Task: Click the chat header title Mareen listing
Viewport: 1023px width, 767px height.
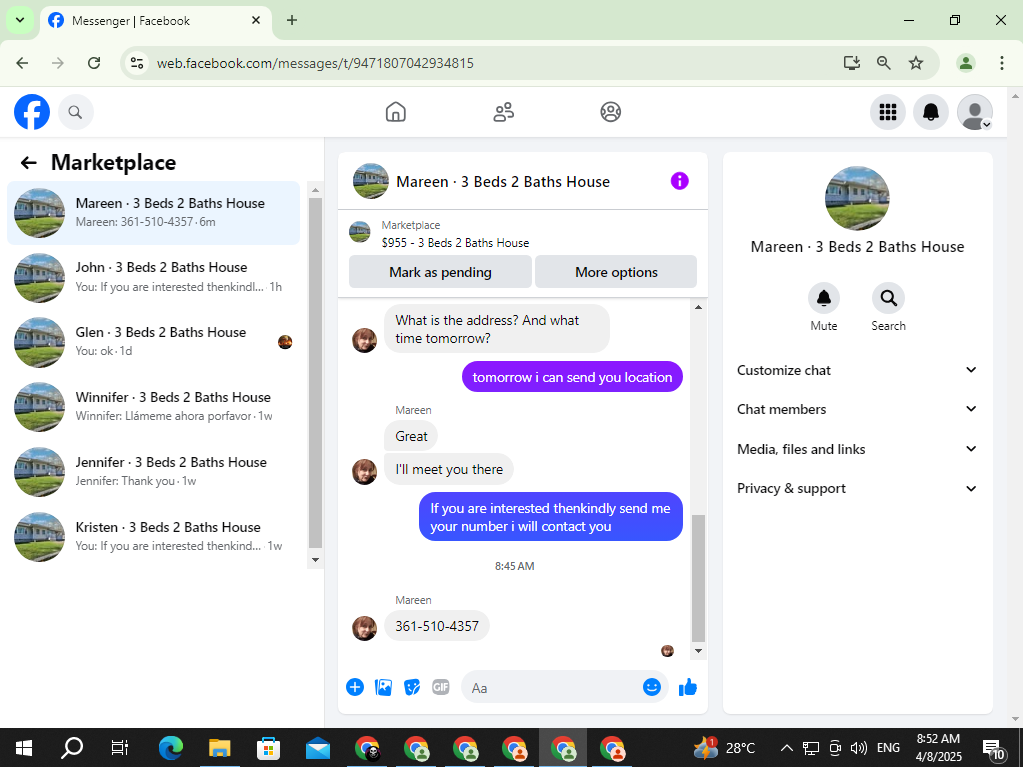Action: [502, 181]
